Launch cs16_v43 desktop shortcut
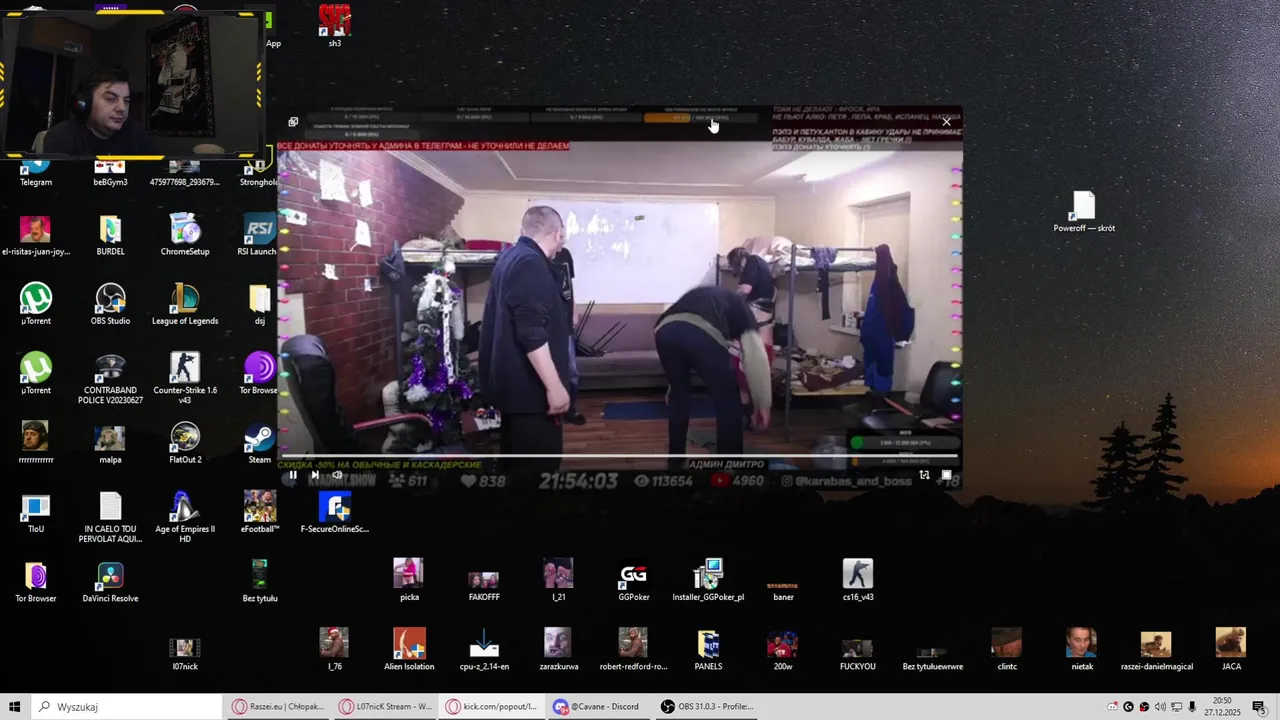 (x=858, y=581)
